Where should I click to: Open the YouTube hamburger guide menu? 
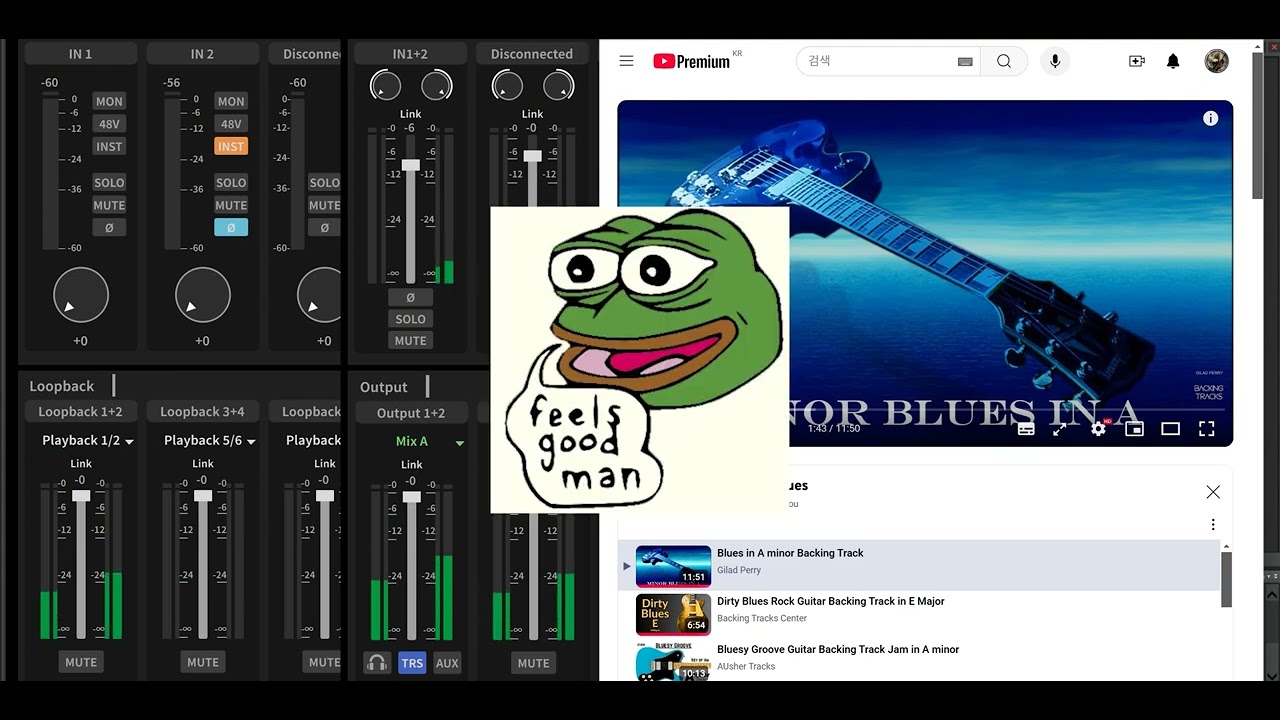pos(626,61)
